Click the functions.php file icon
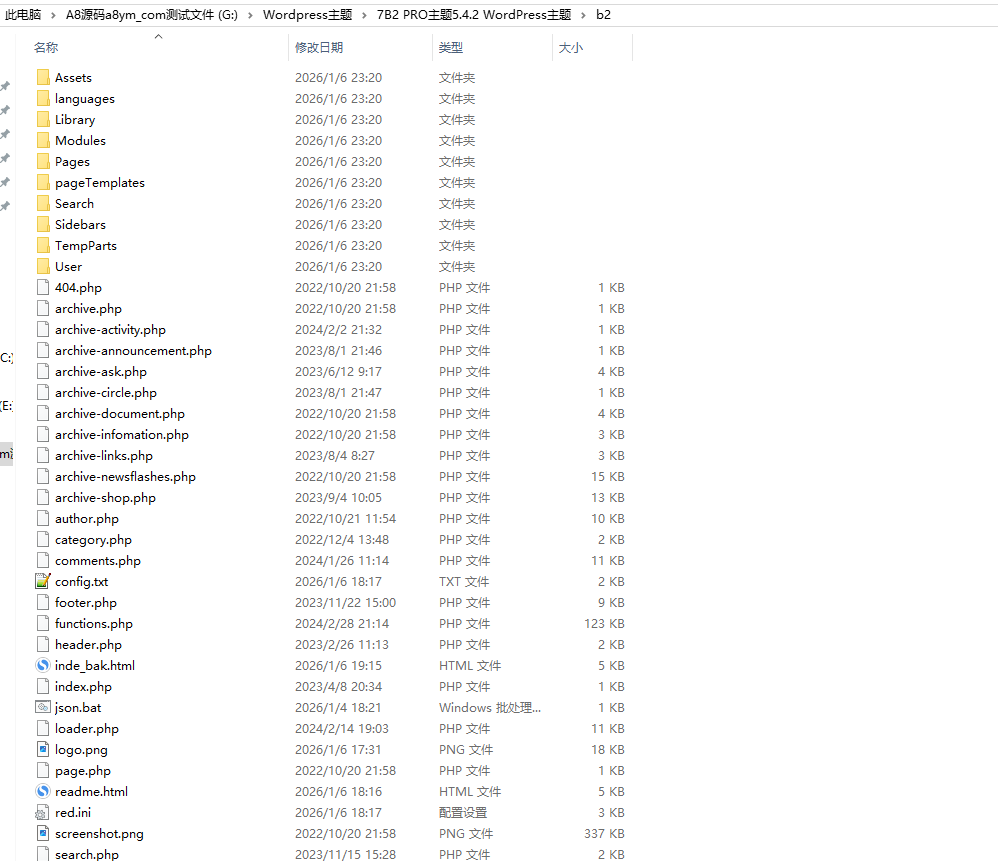The width and height of the screenshot is (998, 861). [x=42, y=624]
